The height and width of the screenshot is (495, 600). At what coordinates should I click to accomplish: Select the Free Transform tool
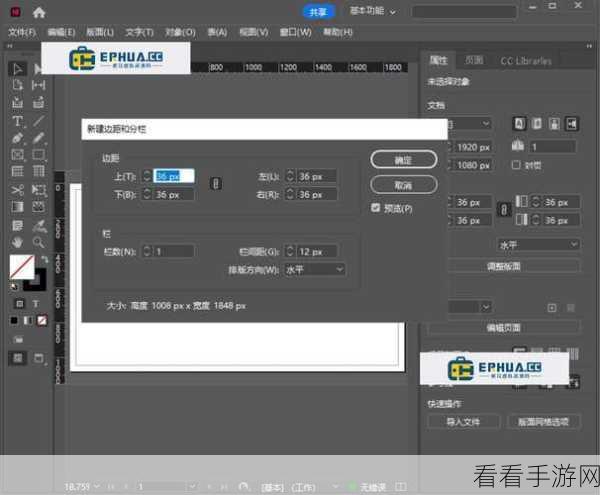coord(38,190)
